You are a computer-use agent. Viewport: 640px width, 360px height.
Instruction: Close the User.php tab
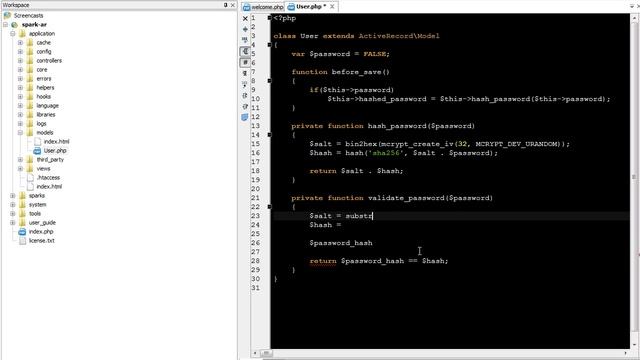332,7
